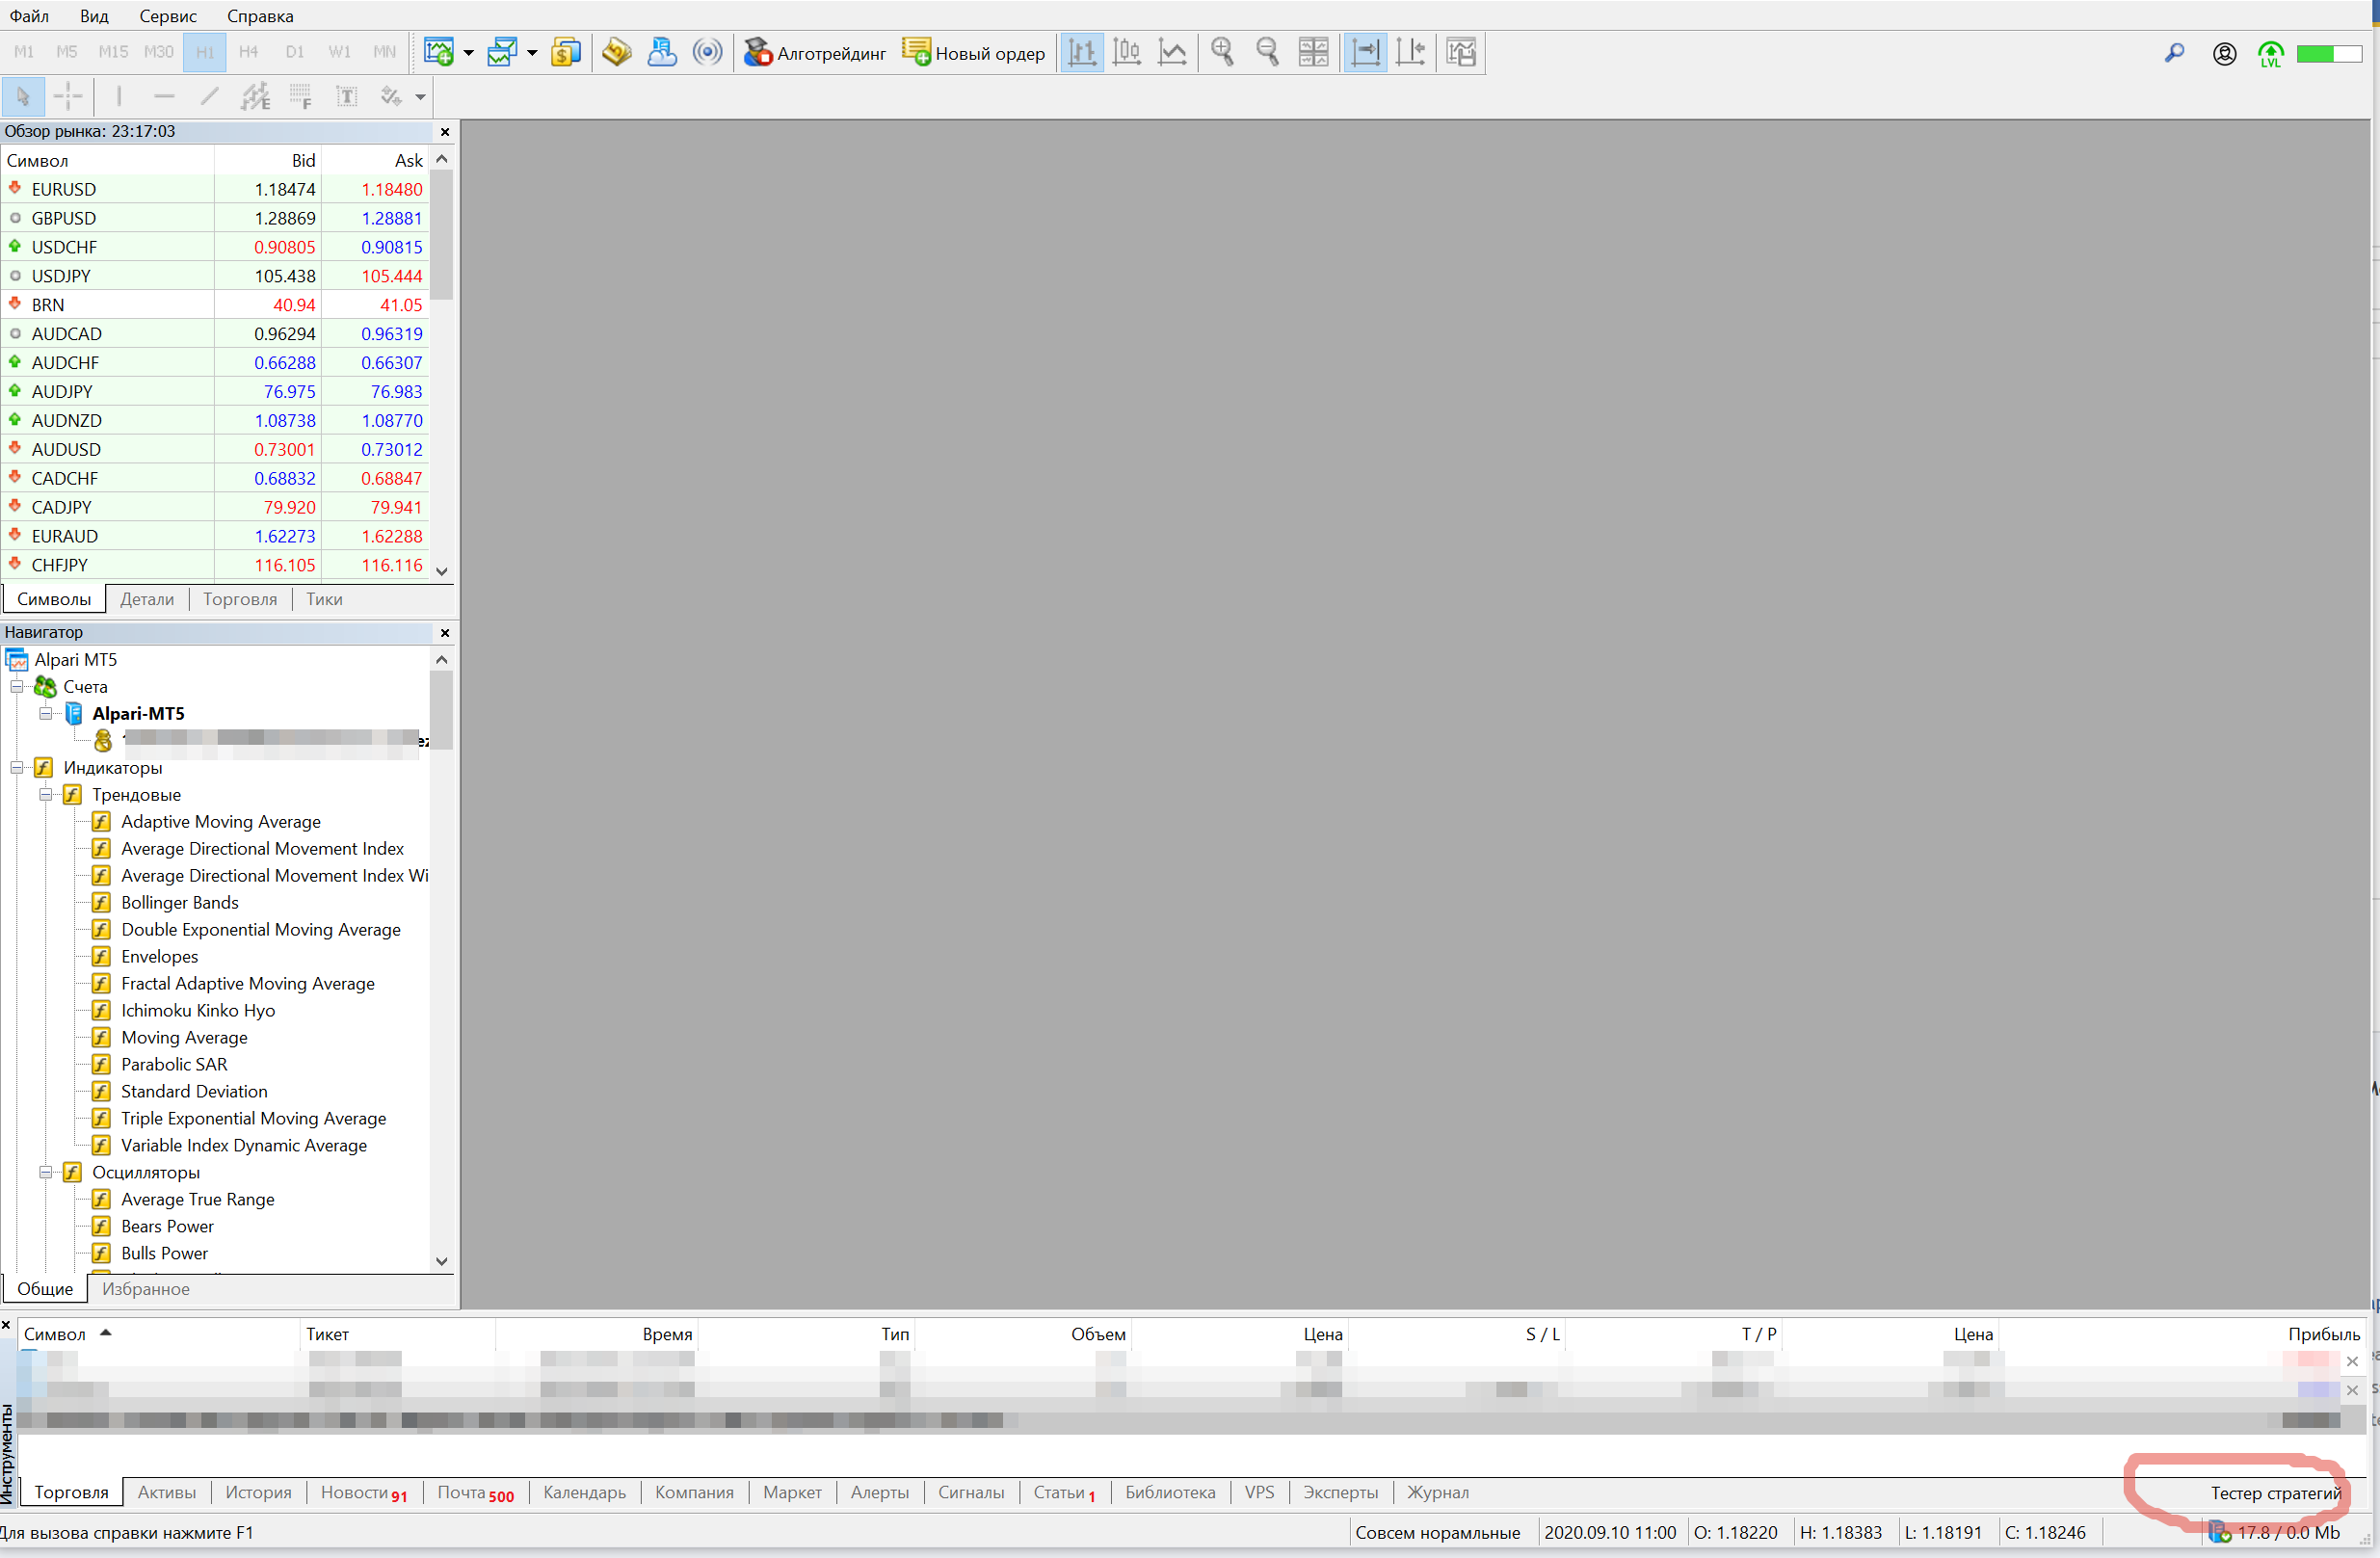Collapse the Счета tree node
This screenshot has height=1558, width=2380.
tap(17, 687)
